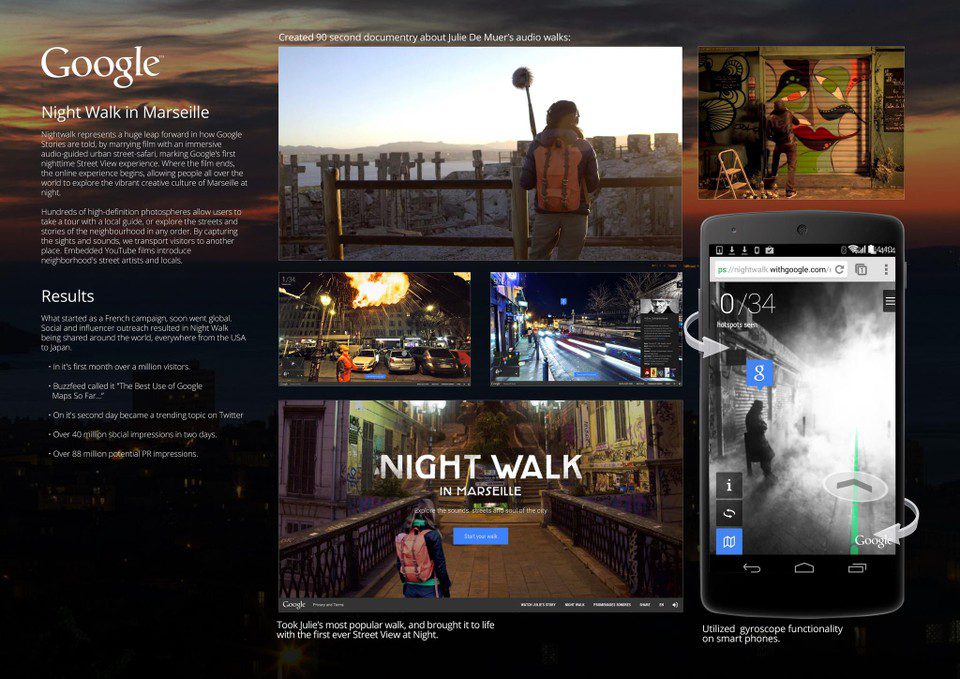960x679 pixels.
Task: Tap the Android recent apps button
Action: point(857,568)
